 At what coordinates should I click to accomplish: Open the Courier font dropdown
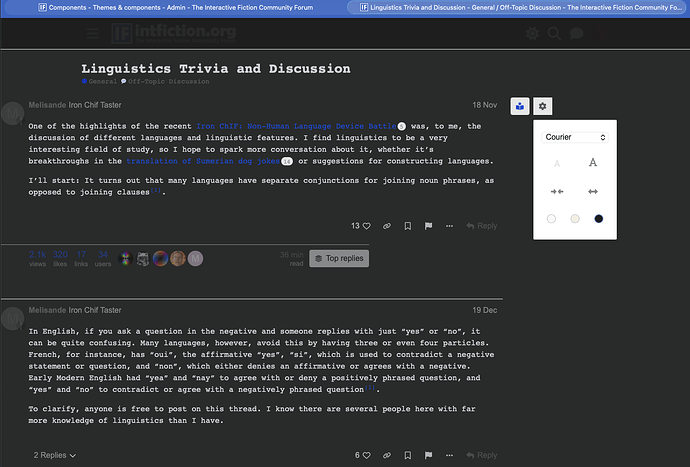(x=575, y=137)
